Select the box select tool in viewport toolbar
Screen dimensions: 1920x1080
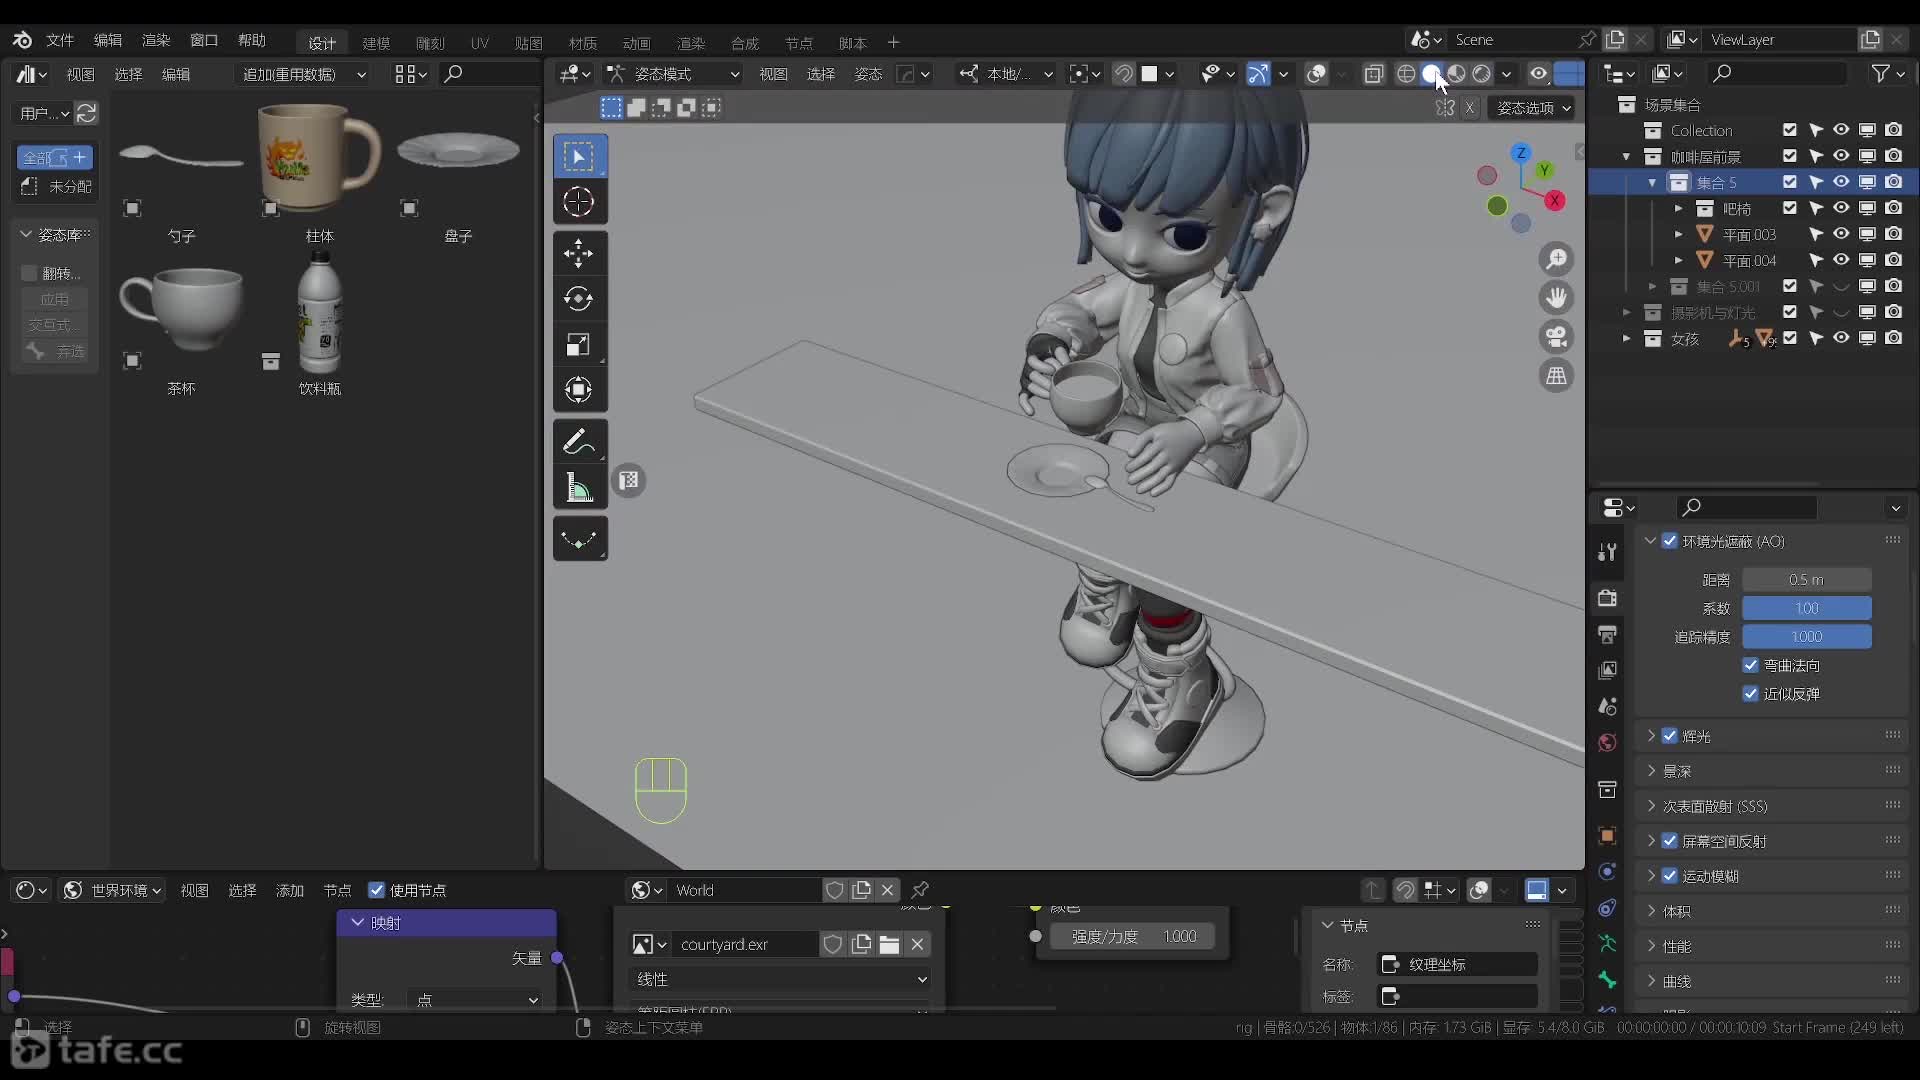click(x=579, y=156)
